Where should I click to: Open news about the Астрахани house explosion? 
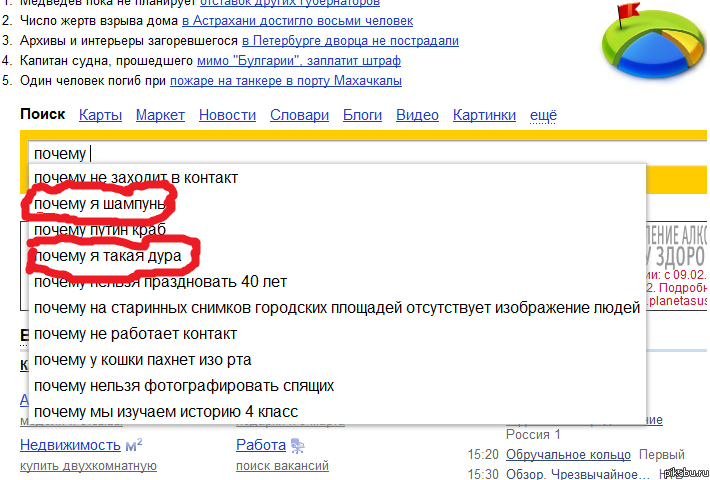(297, 21)
